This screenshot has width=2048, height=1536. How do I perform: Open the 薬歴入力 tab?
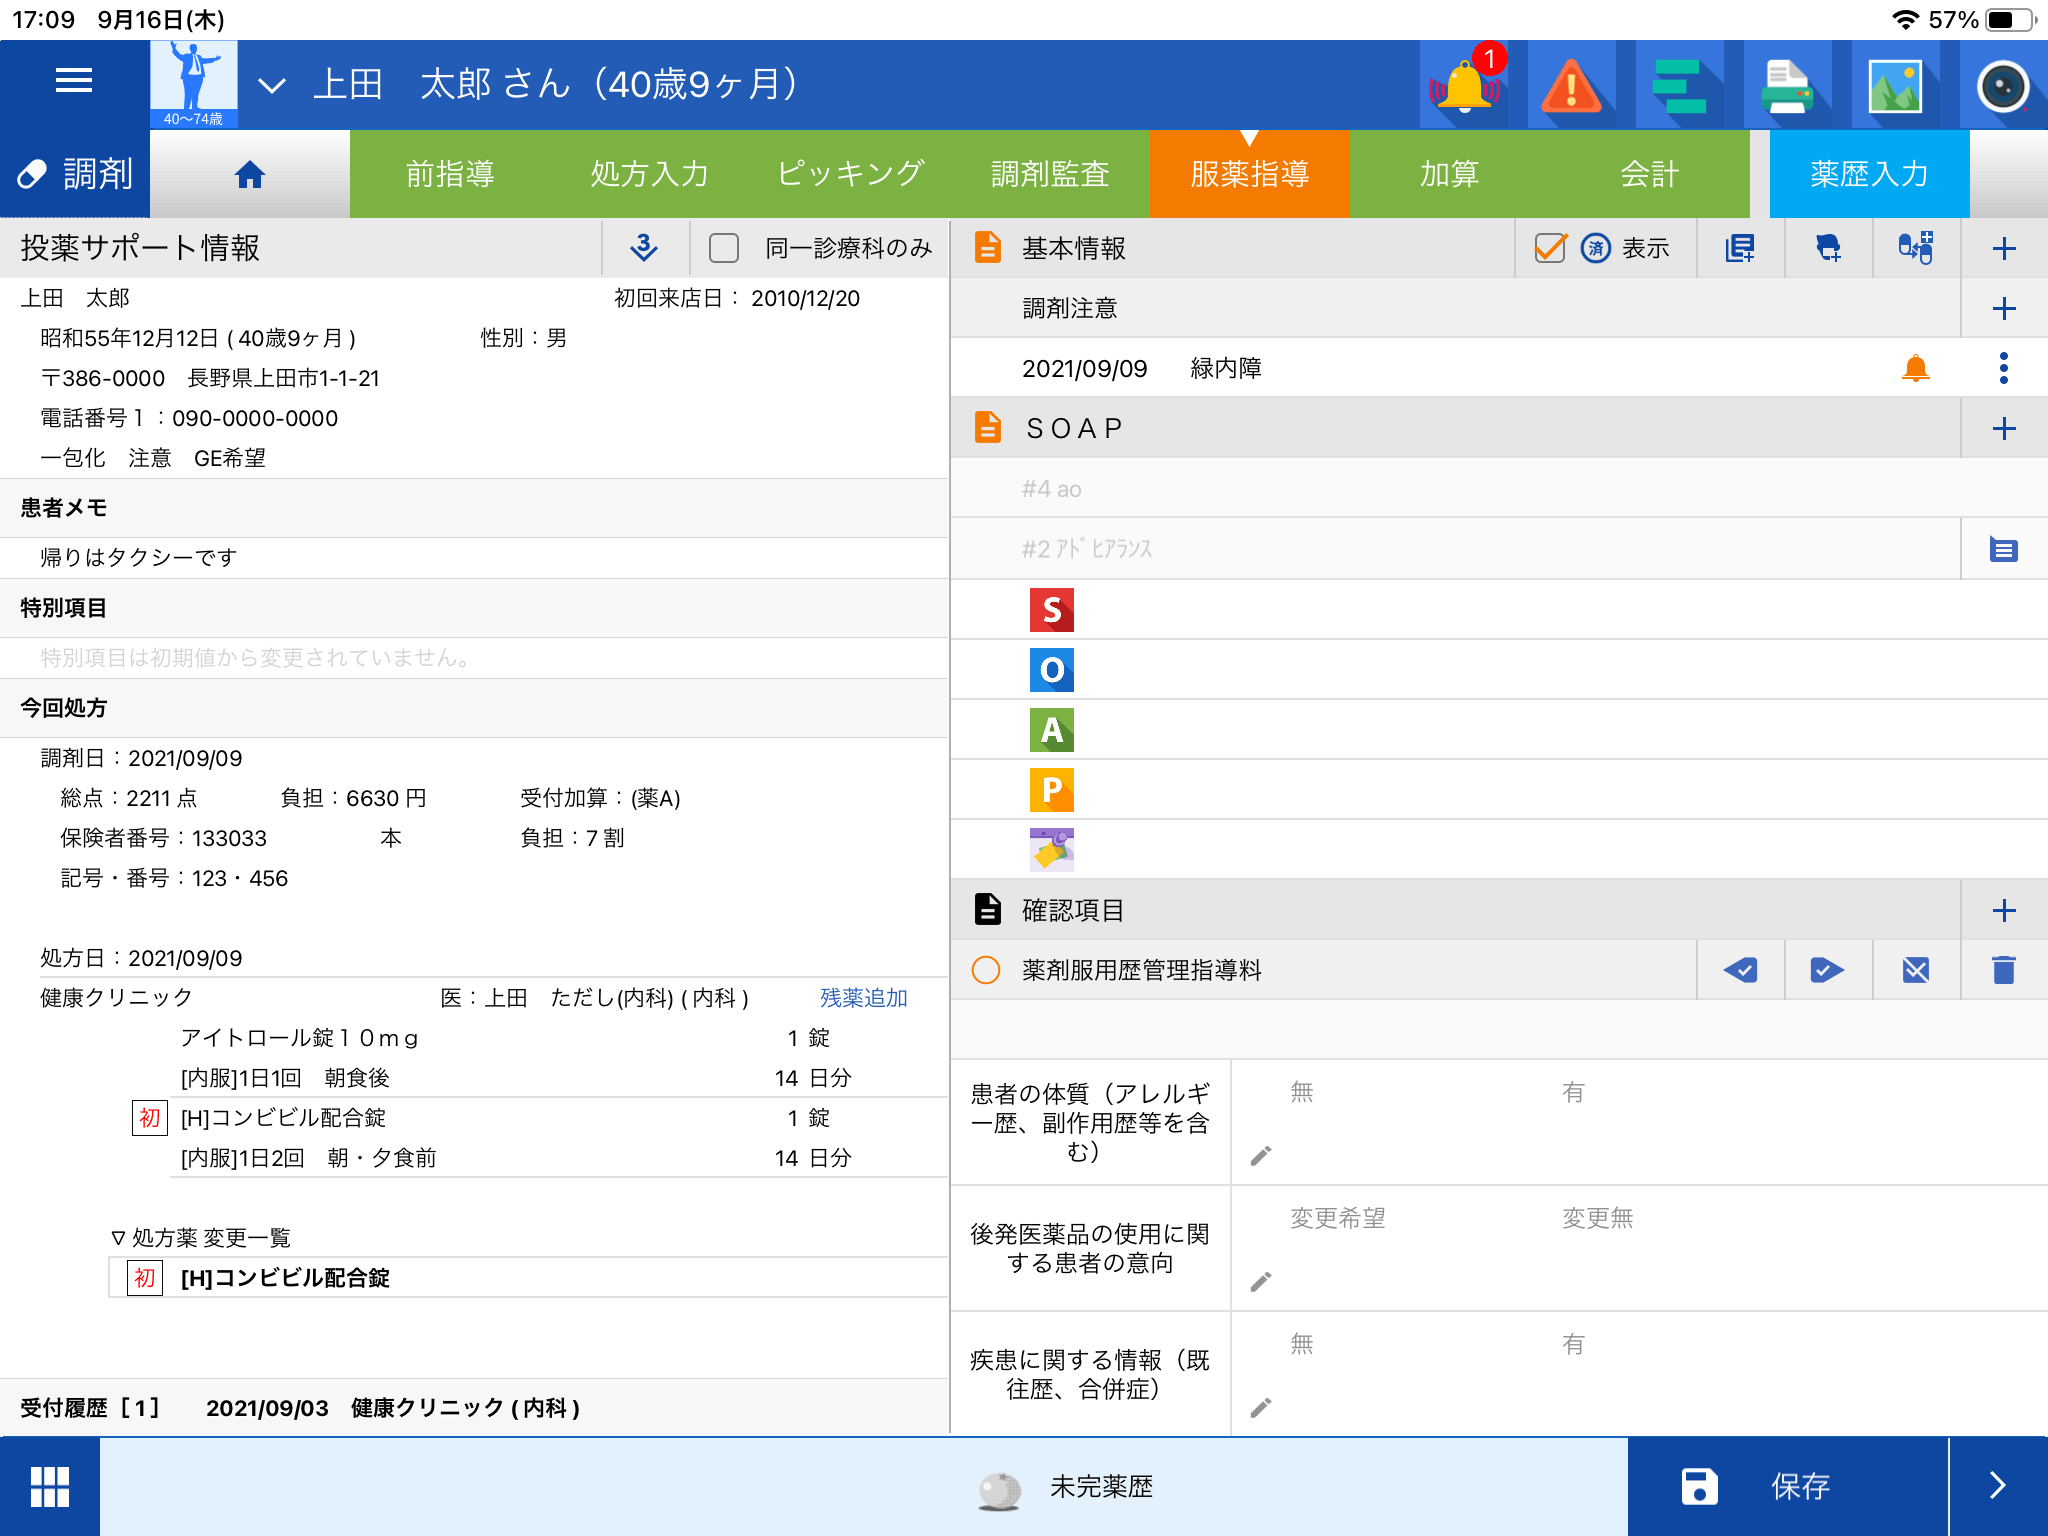point(1870,174)
